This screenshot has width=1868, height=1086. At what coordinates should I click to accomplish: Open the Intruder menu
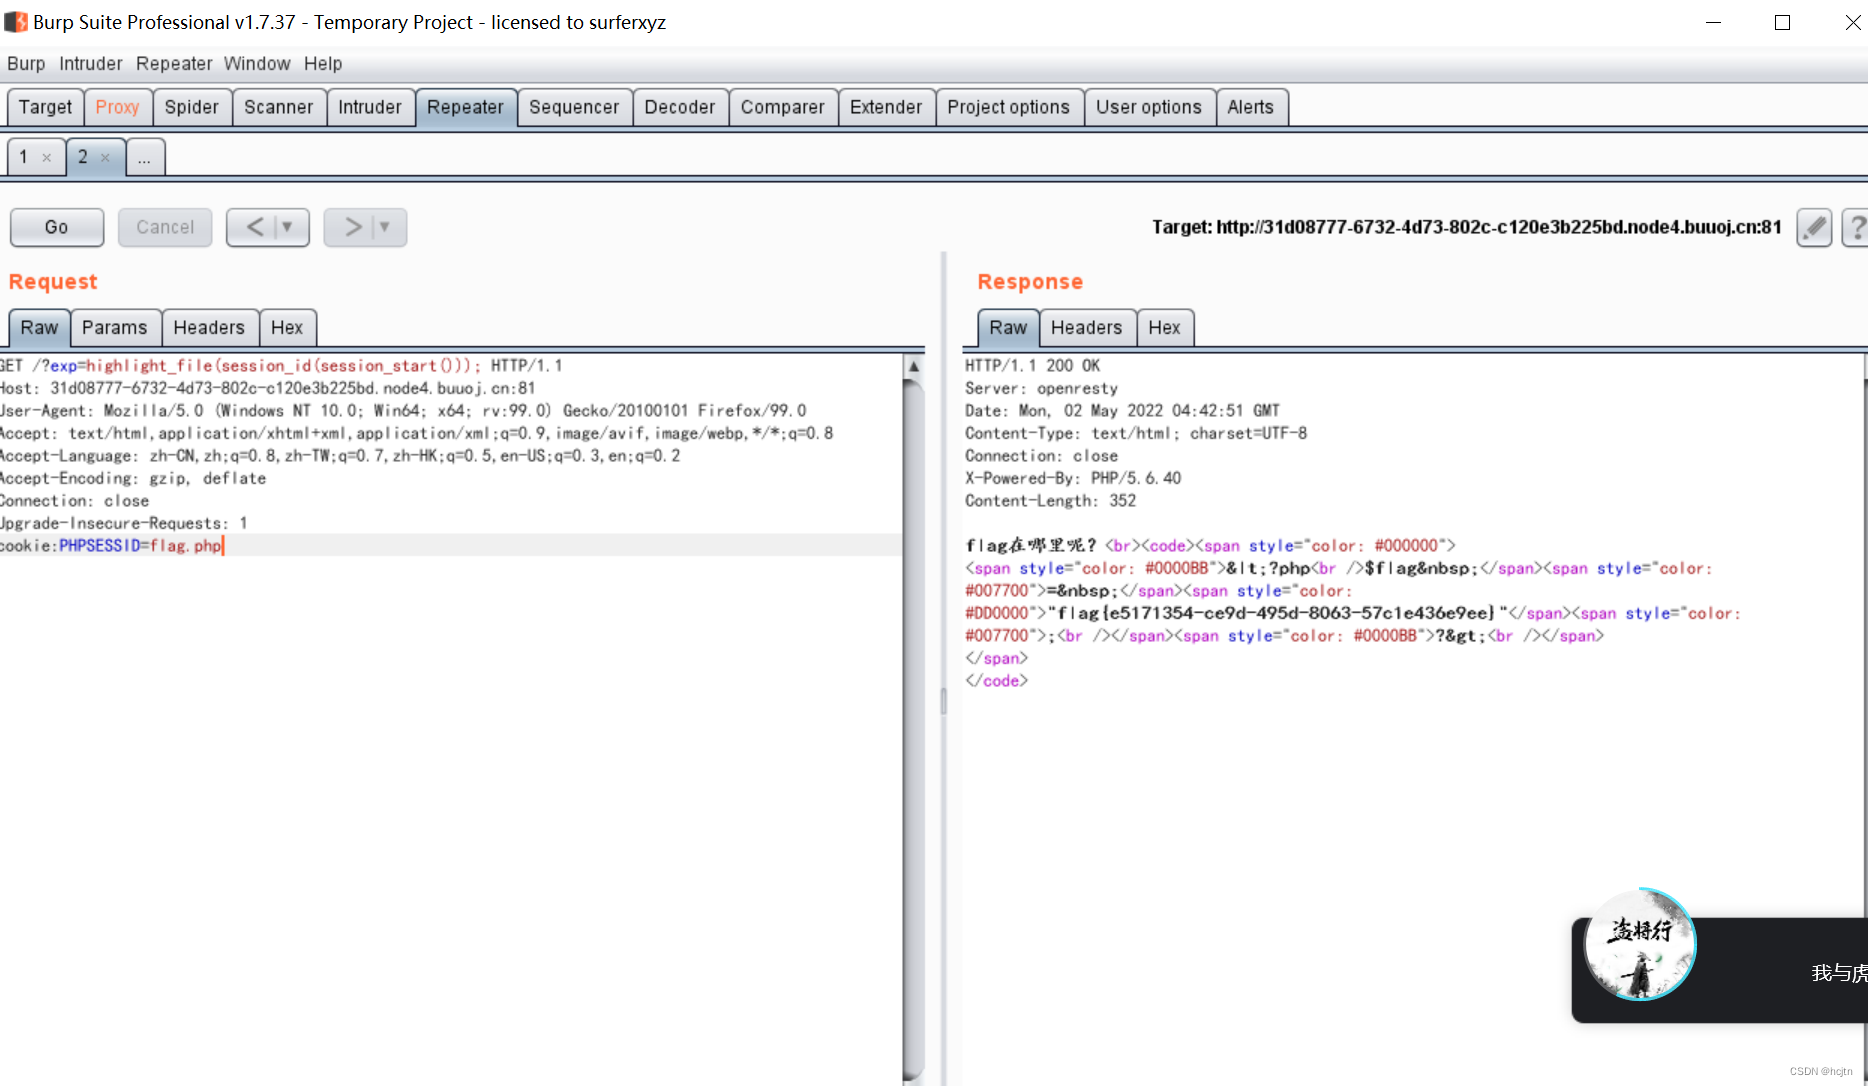tap(90, 63)
